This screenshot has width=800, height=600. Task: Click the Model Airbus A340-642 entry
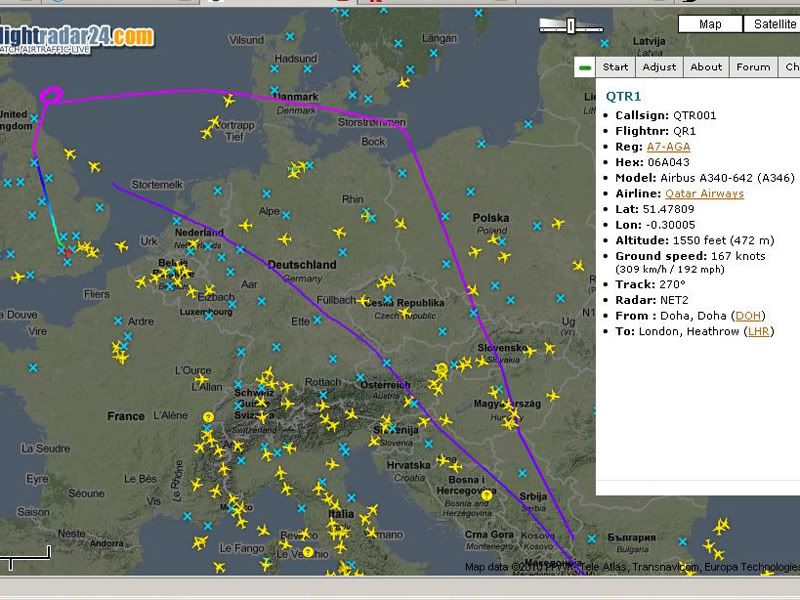(x=705, y=178)
